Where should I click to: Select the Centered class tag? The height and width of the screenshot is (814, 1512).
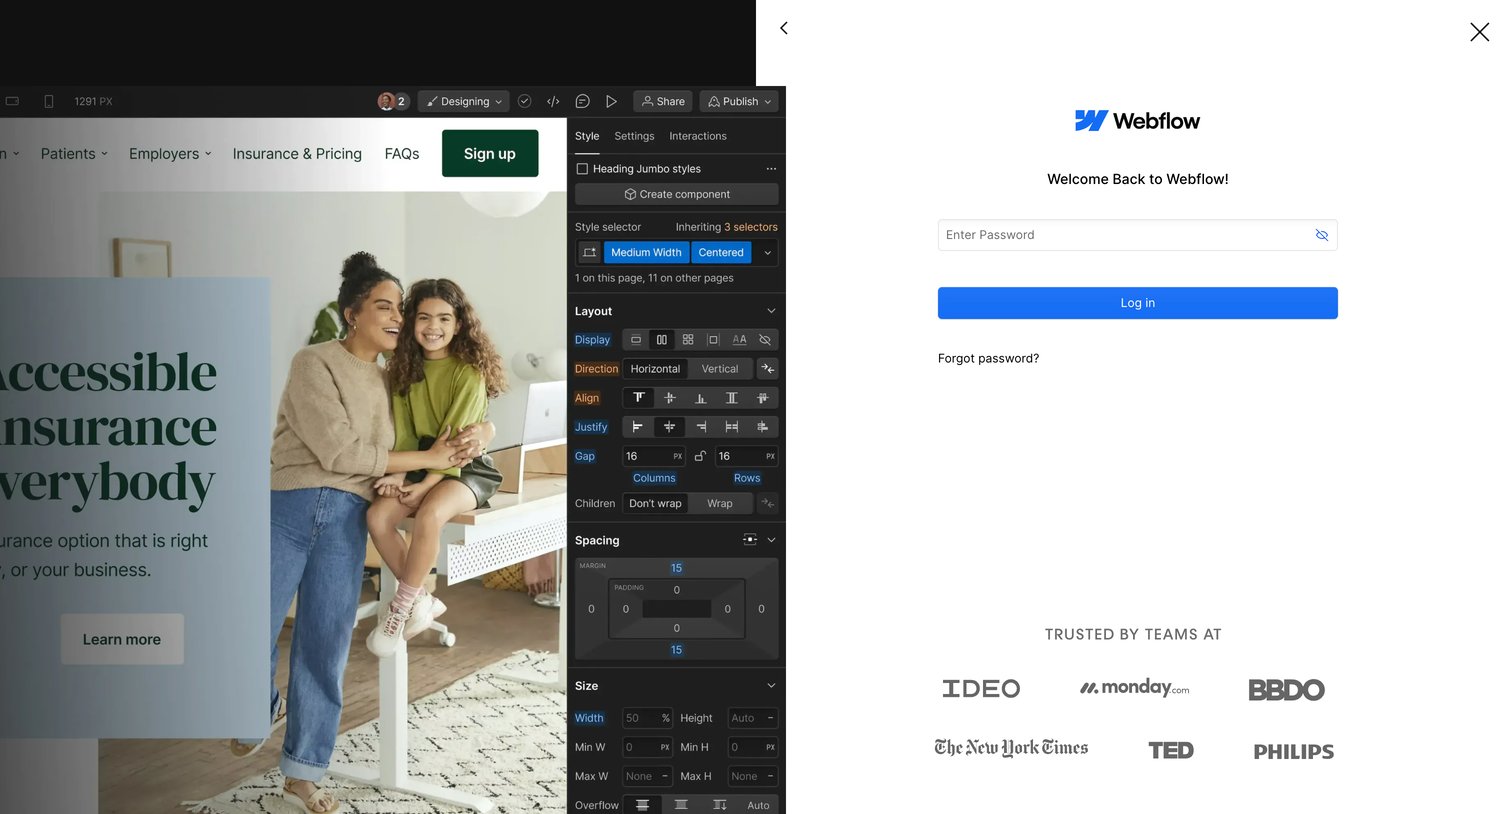[721, 253]
